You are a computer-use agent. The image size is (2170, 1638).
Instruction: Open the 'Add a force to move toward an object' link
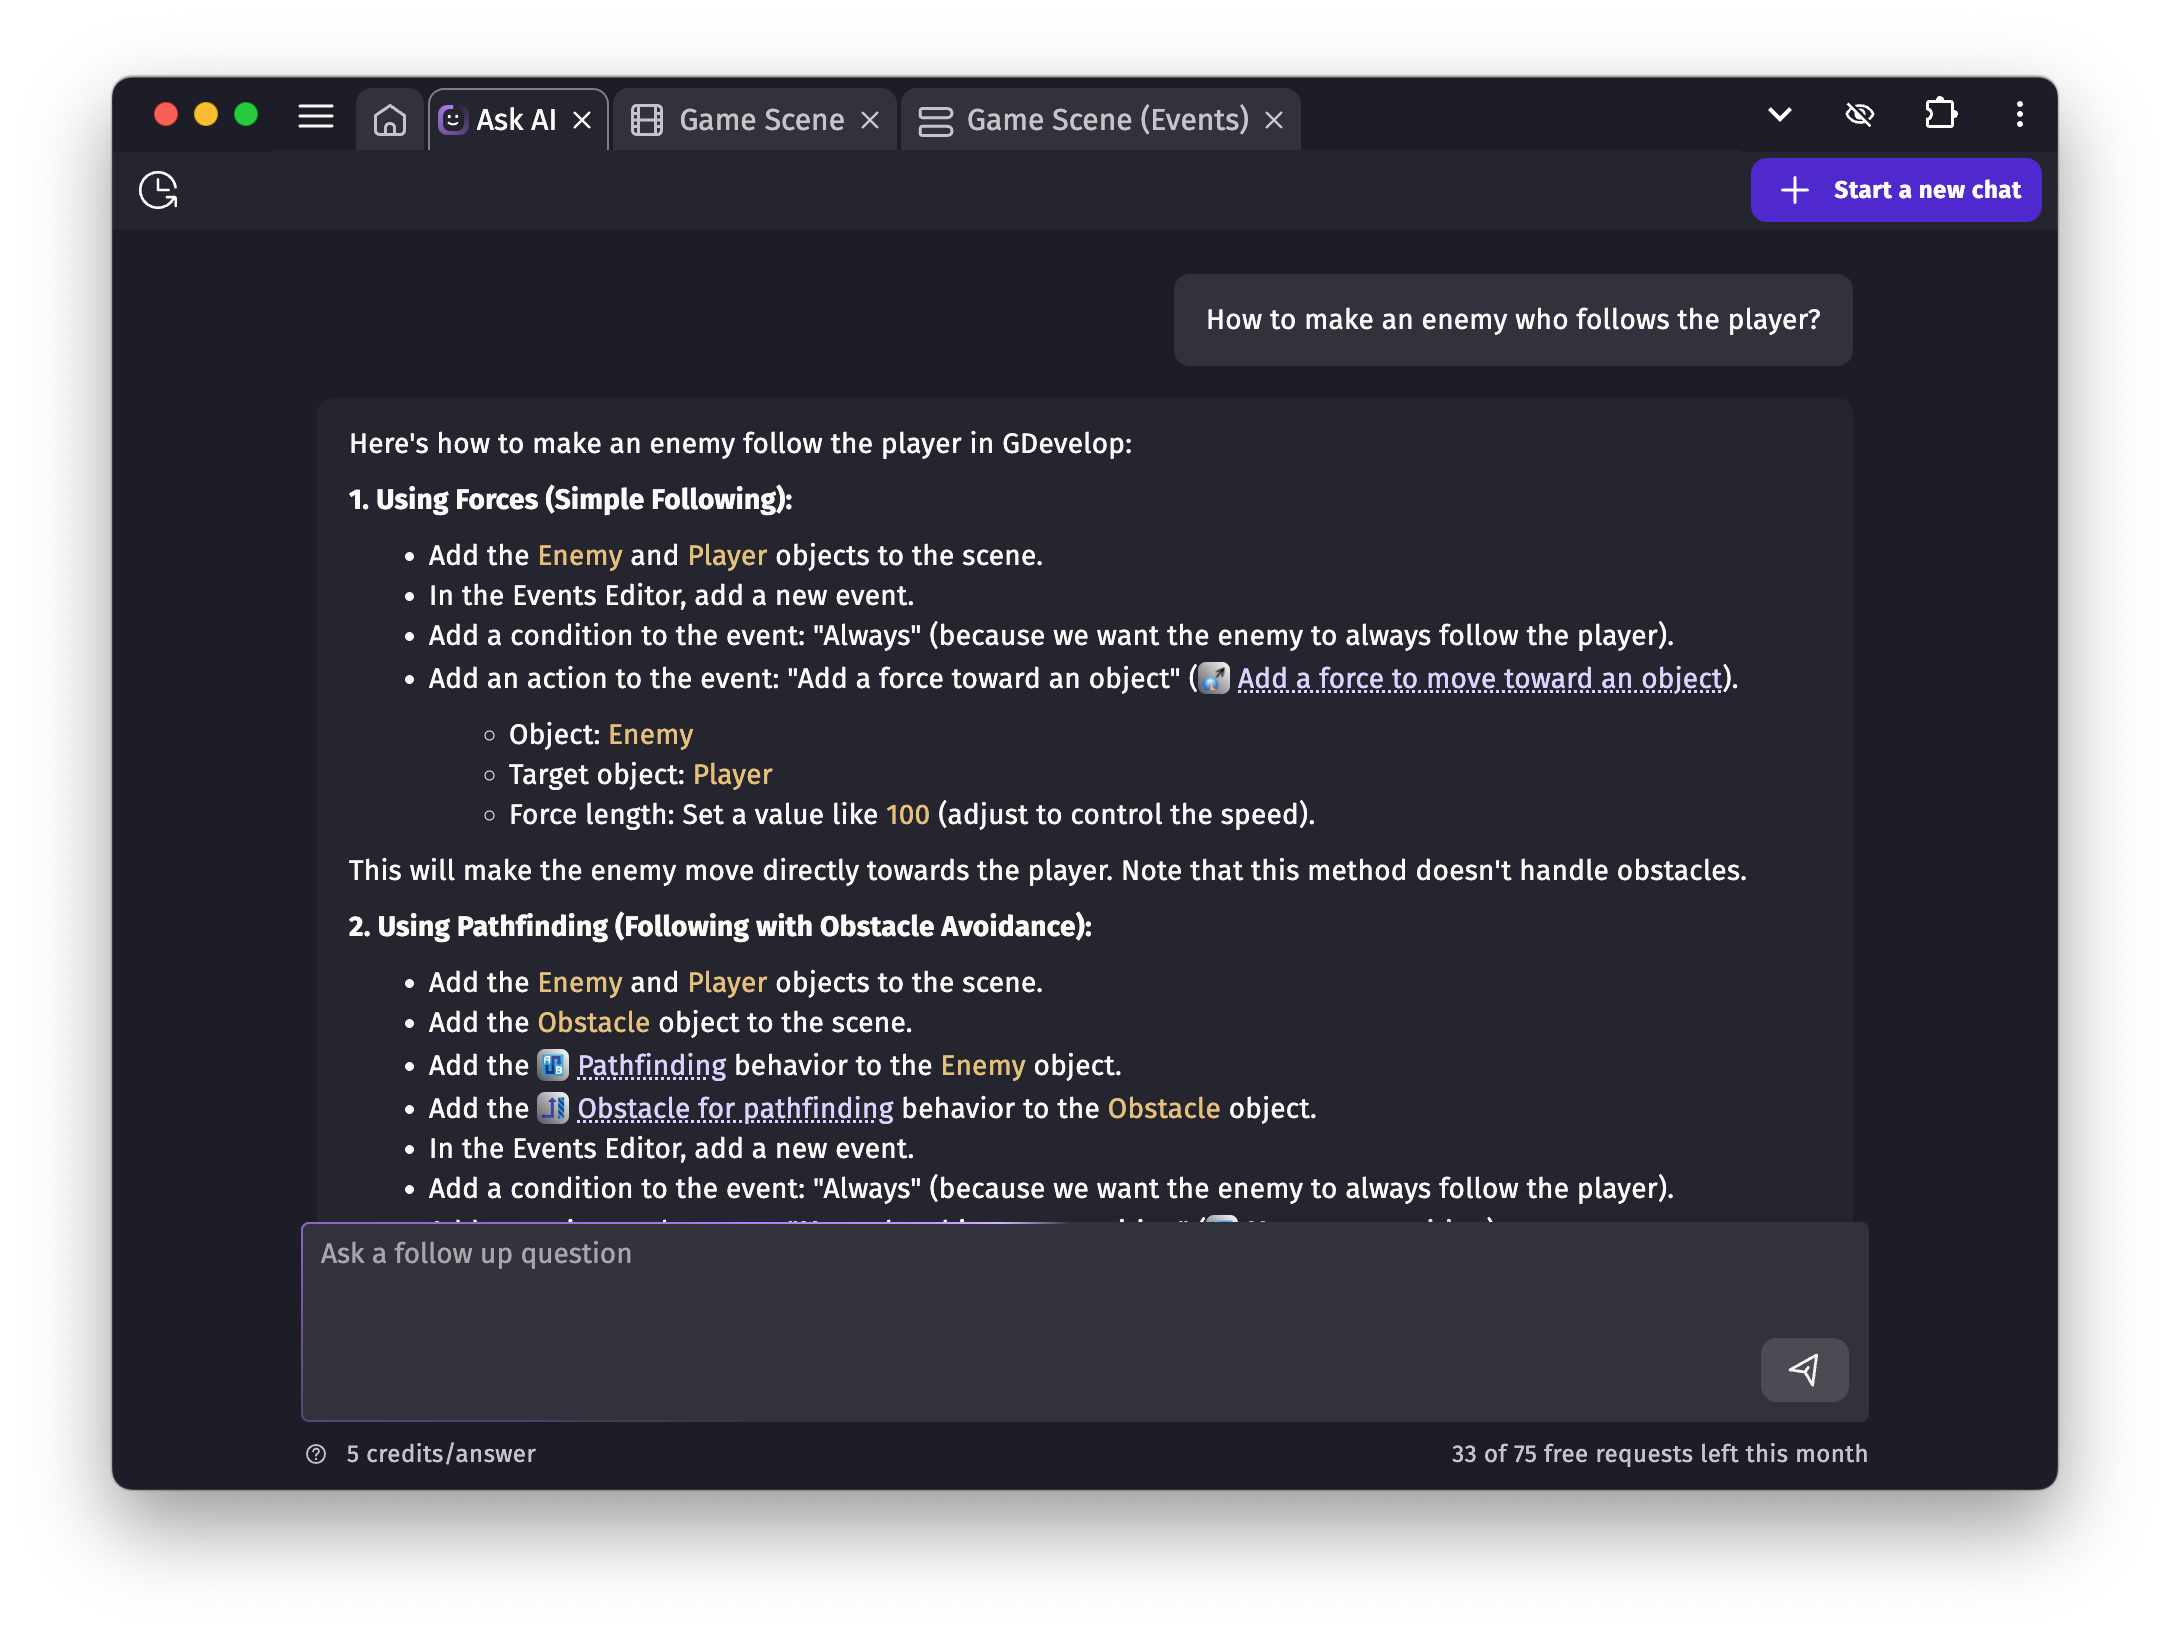1479,678
